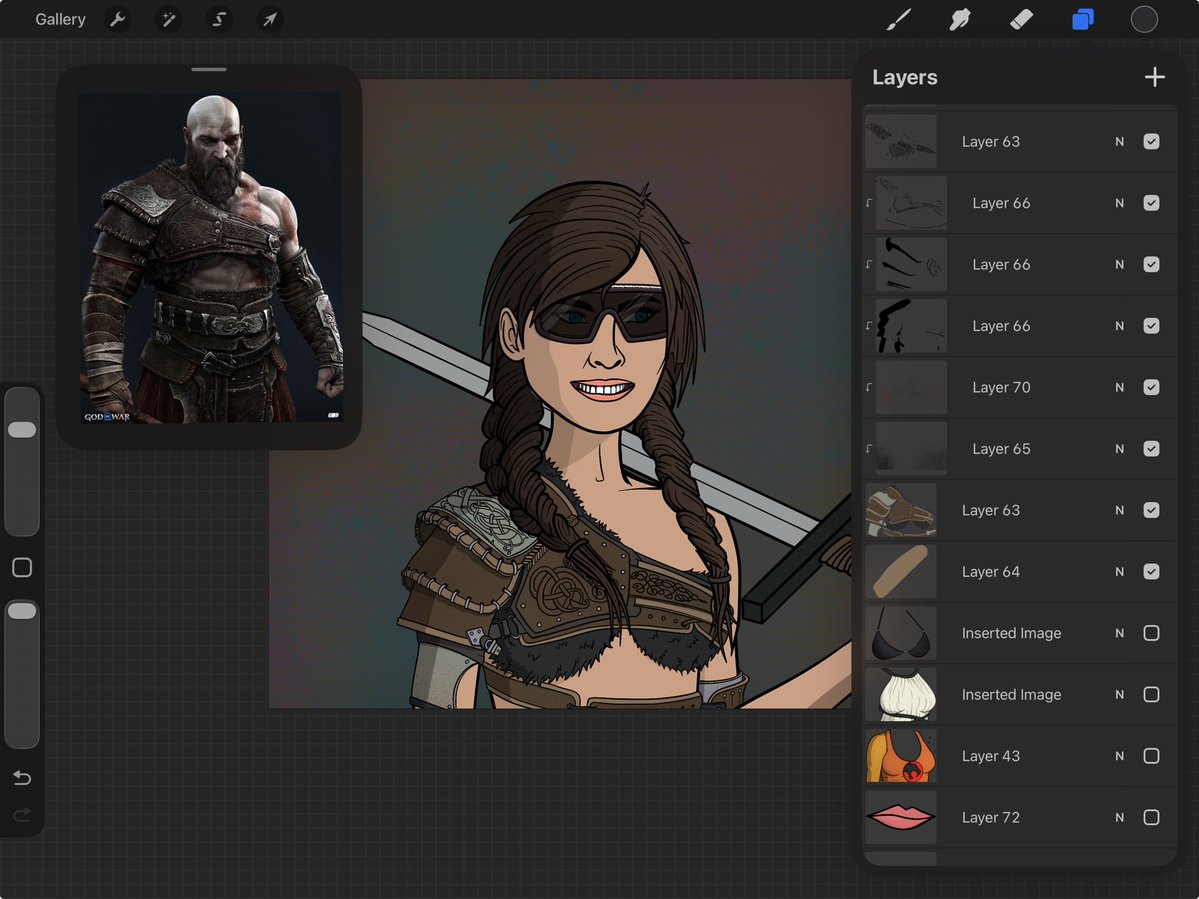
Task: Select the Paint brush tool
Action: tap(898, 19)
